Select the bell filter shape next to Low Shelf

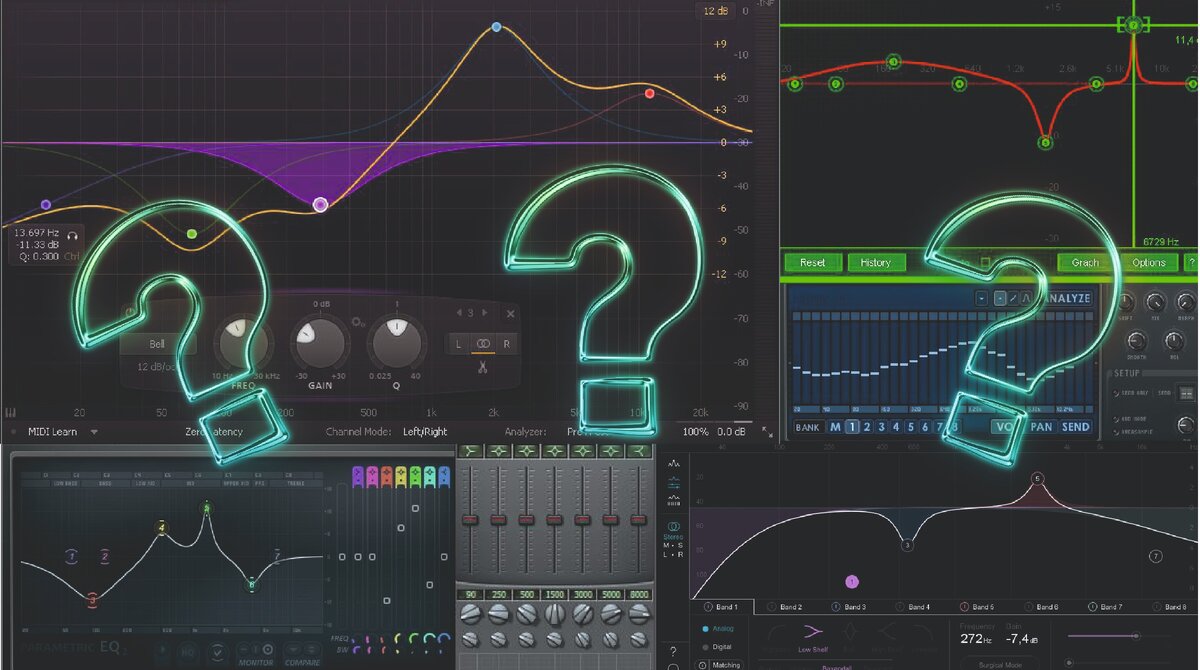pos(850,632)
